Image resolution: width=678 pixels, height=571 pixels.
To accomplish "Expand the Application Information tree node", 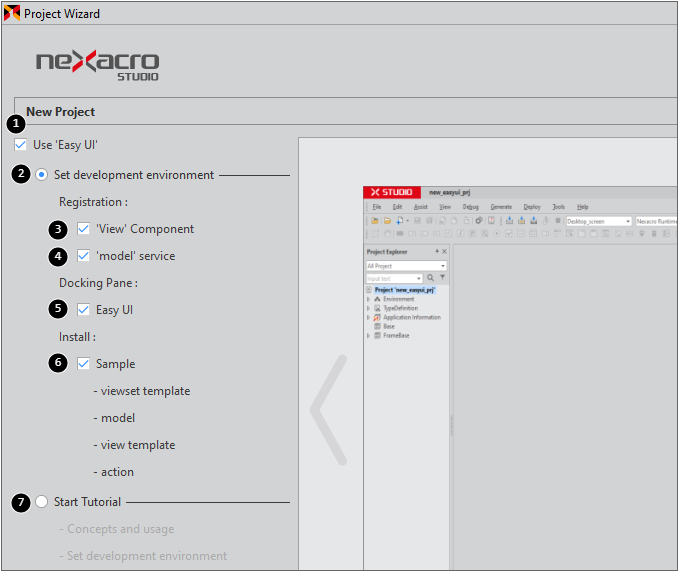I will tap(368, 317).
